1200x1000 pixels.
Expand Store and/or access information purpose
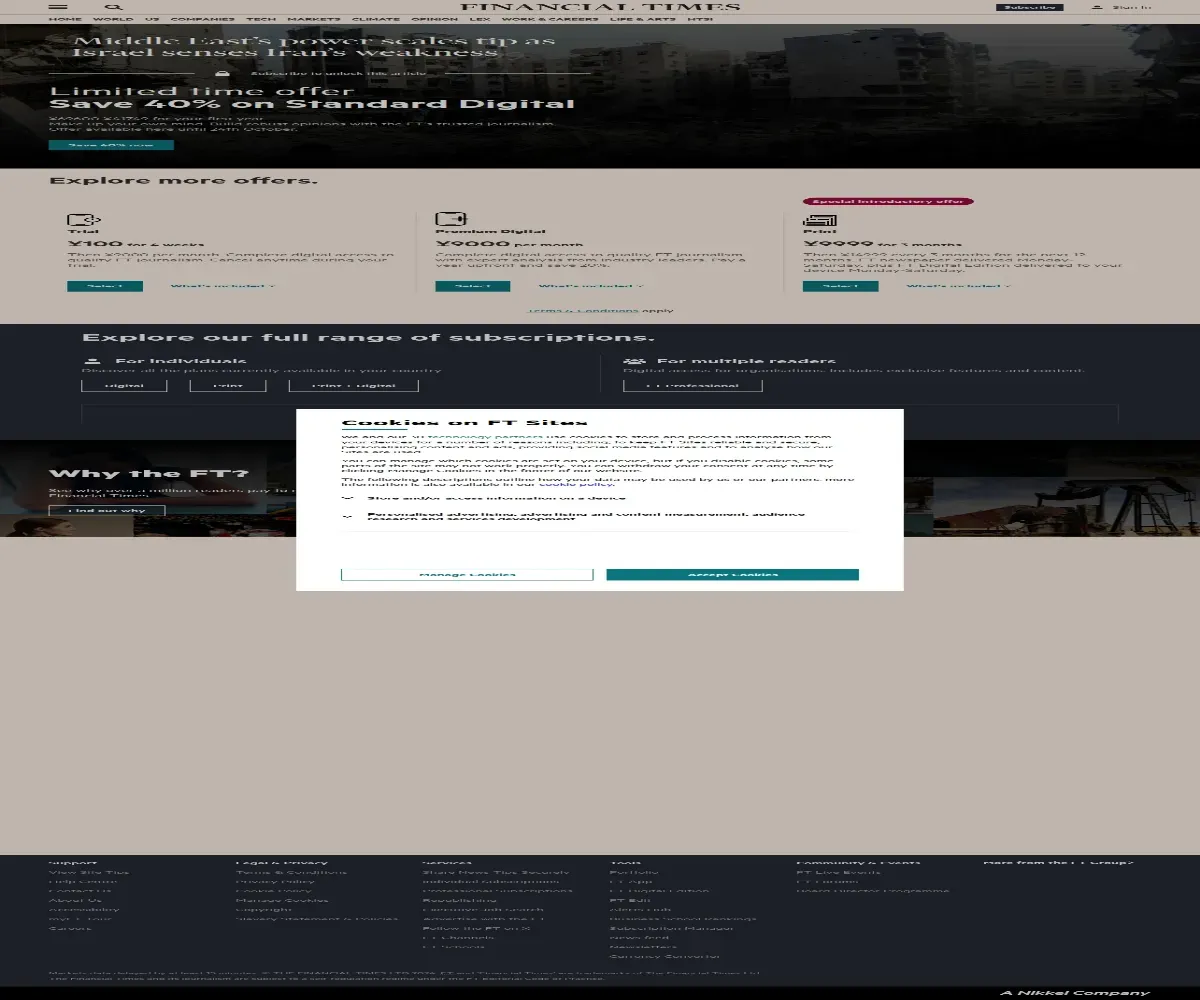[x=347, y=497]
